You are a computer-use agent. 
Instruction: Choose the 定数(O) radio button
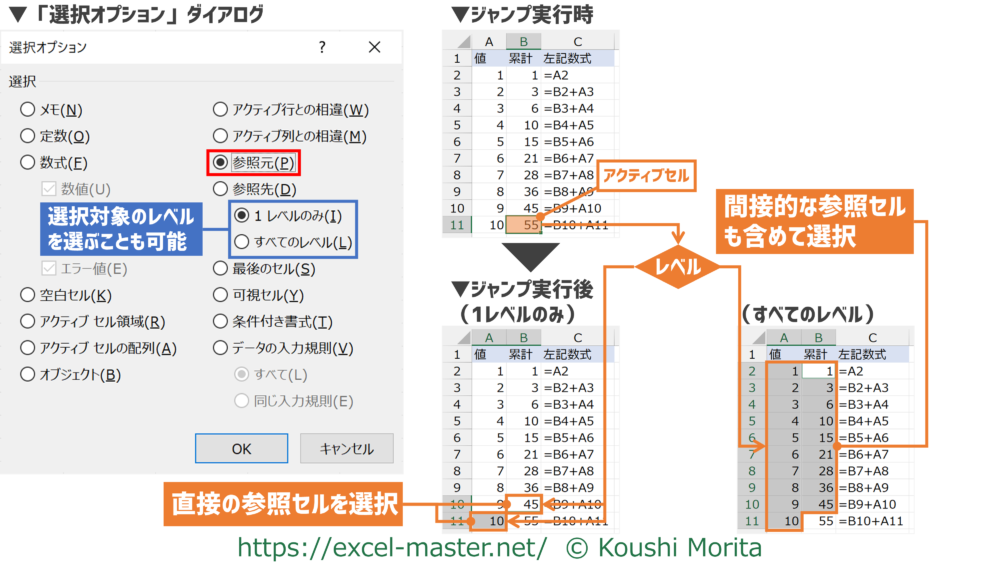(28, 136)
